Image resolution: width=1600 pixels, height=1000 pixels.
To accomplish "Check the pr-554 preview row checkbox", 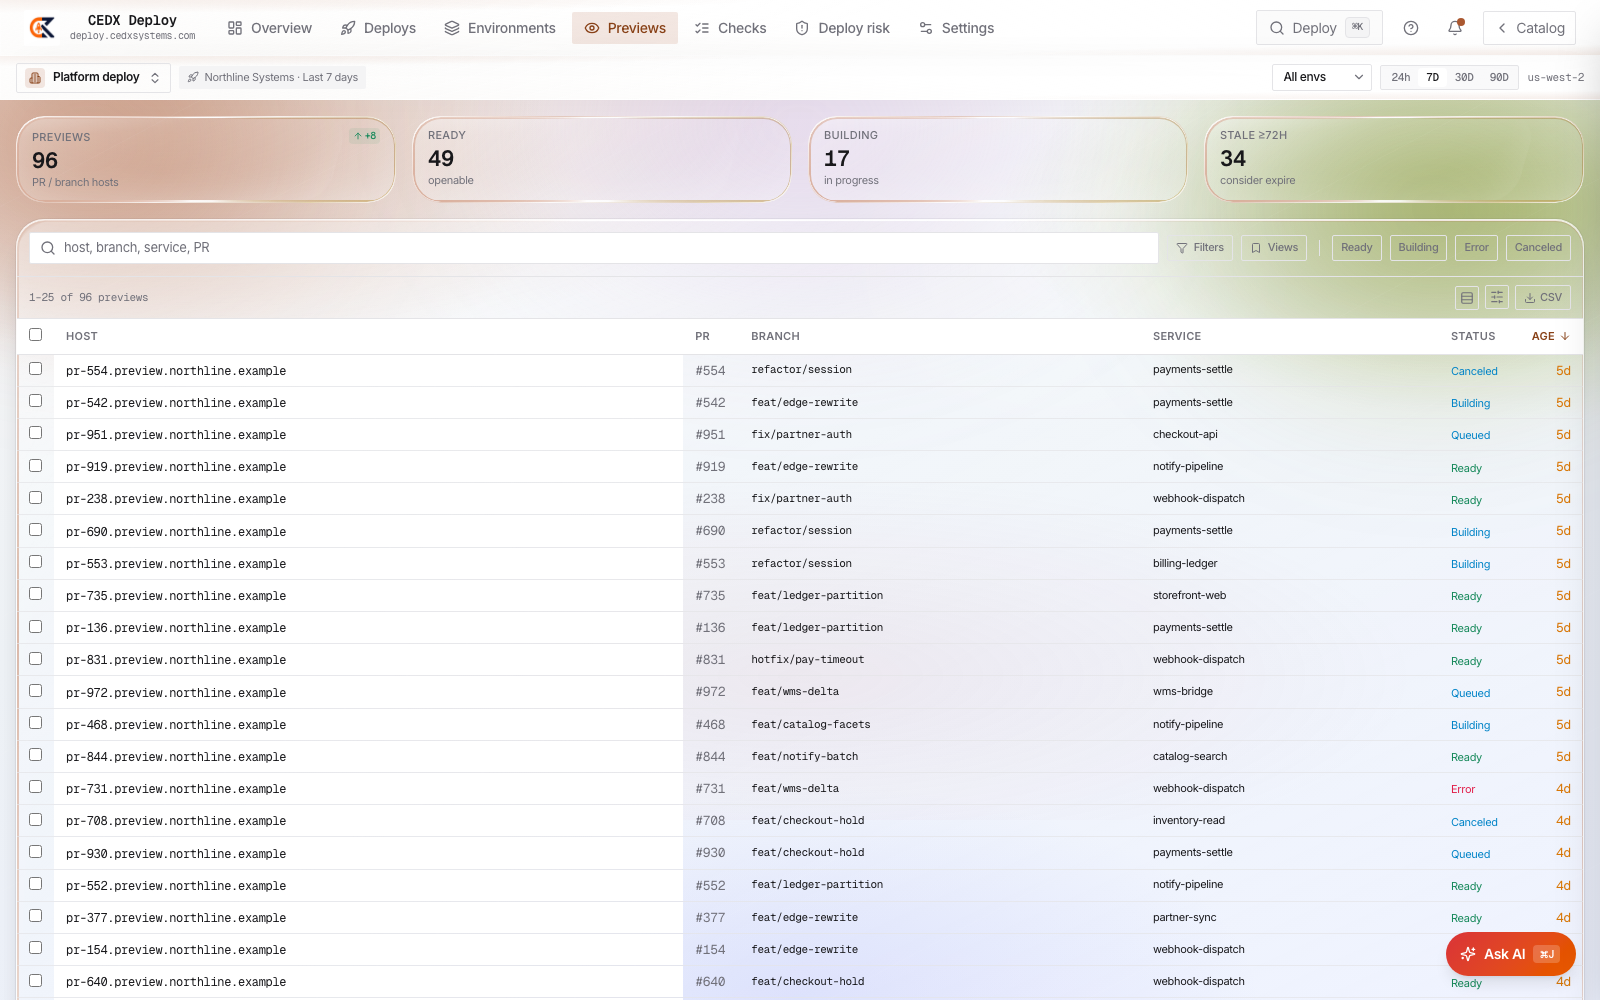I will click(36, 369).
